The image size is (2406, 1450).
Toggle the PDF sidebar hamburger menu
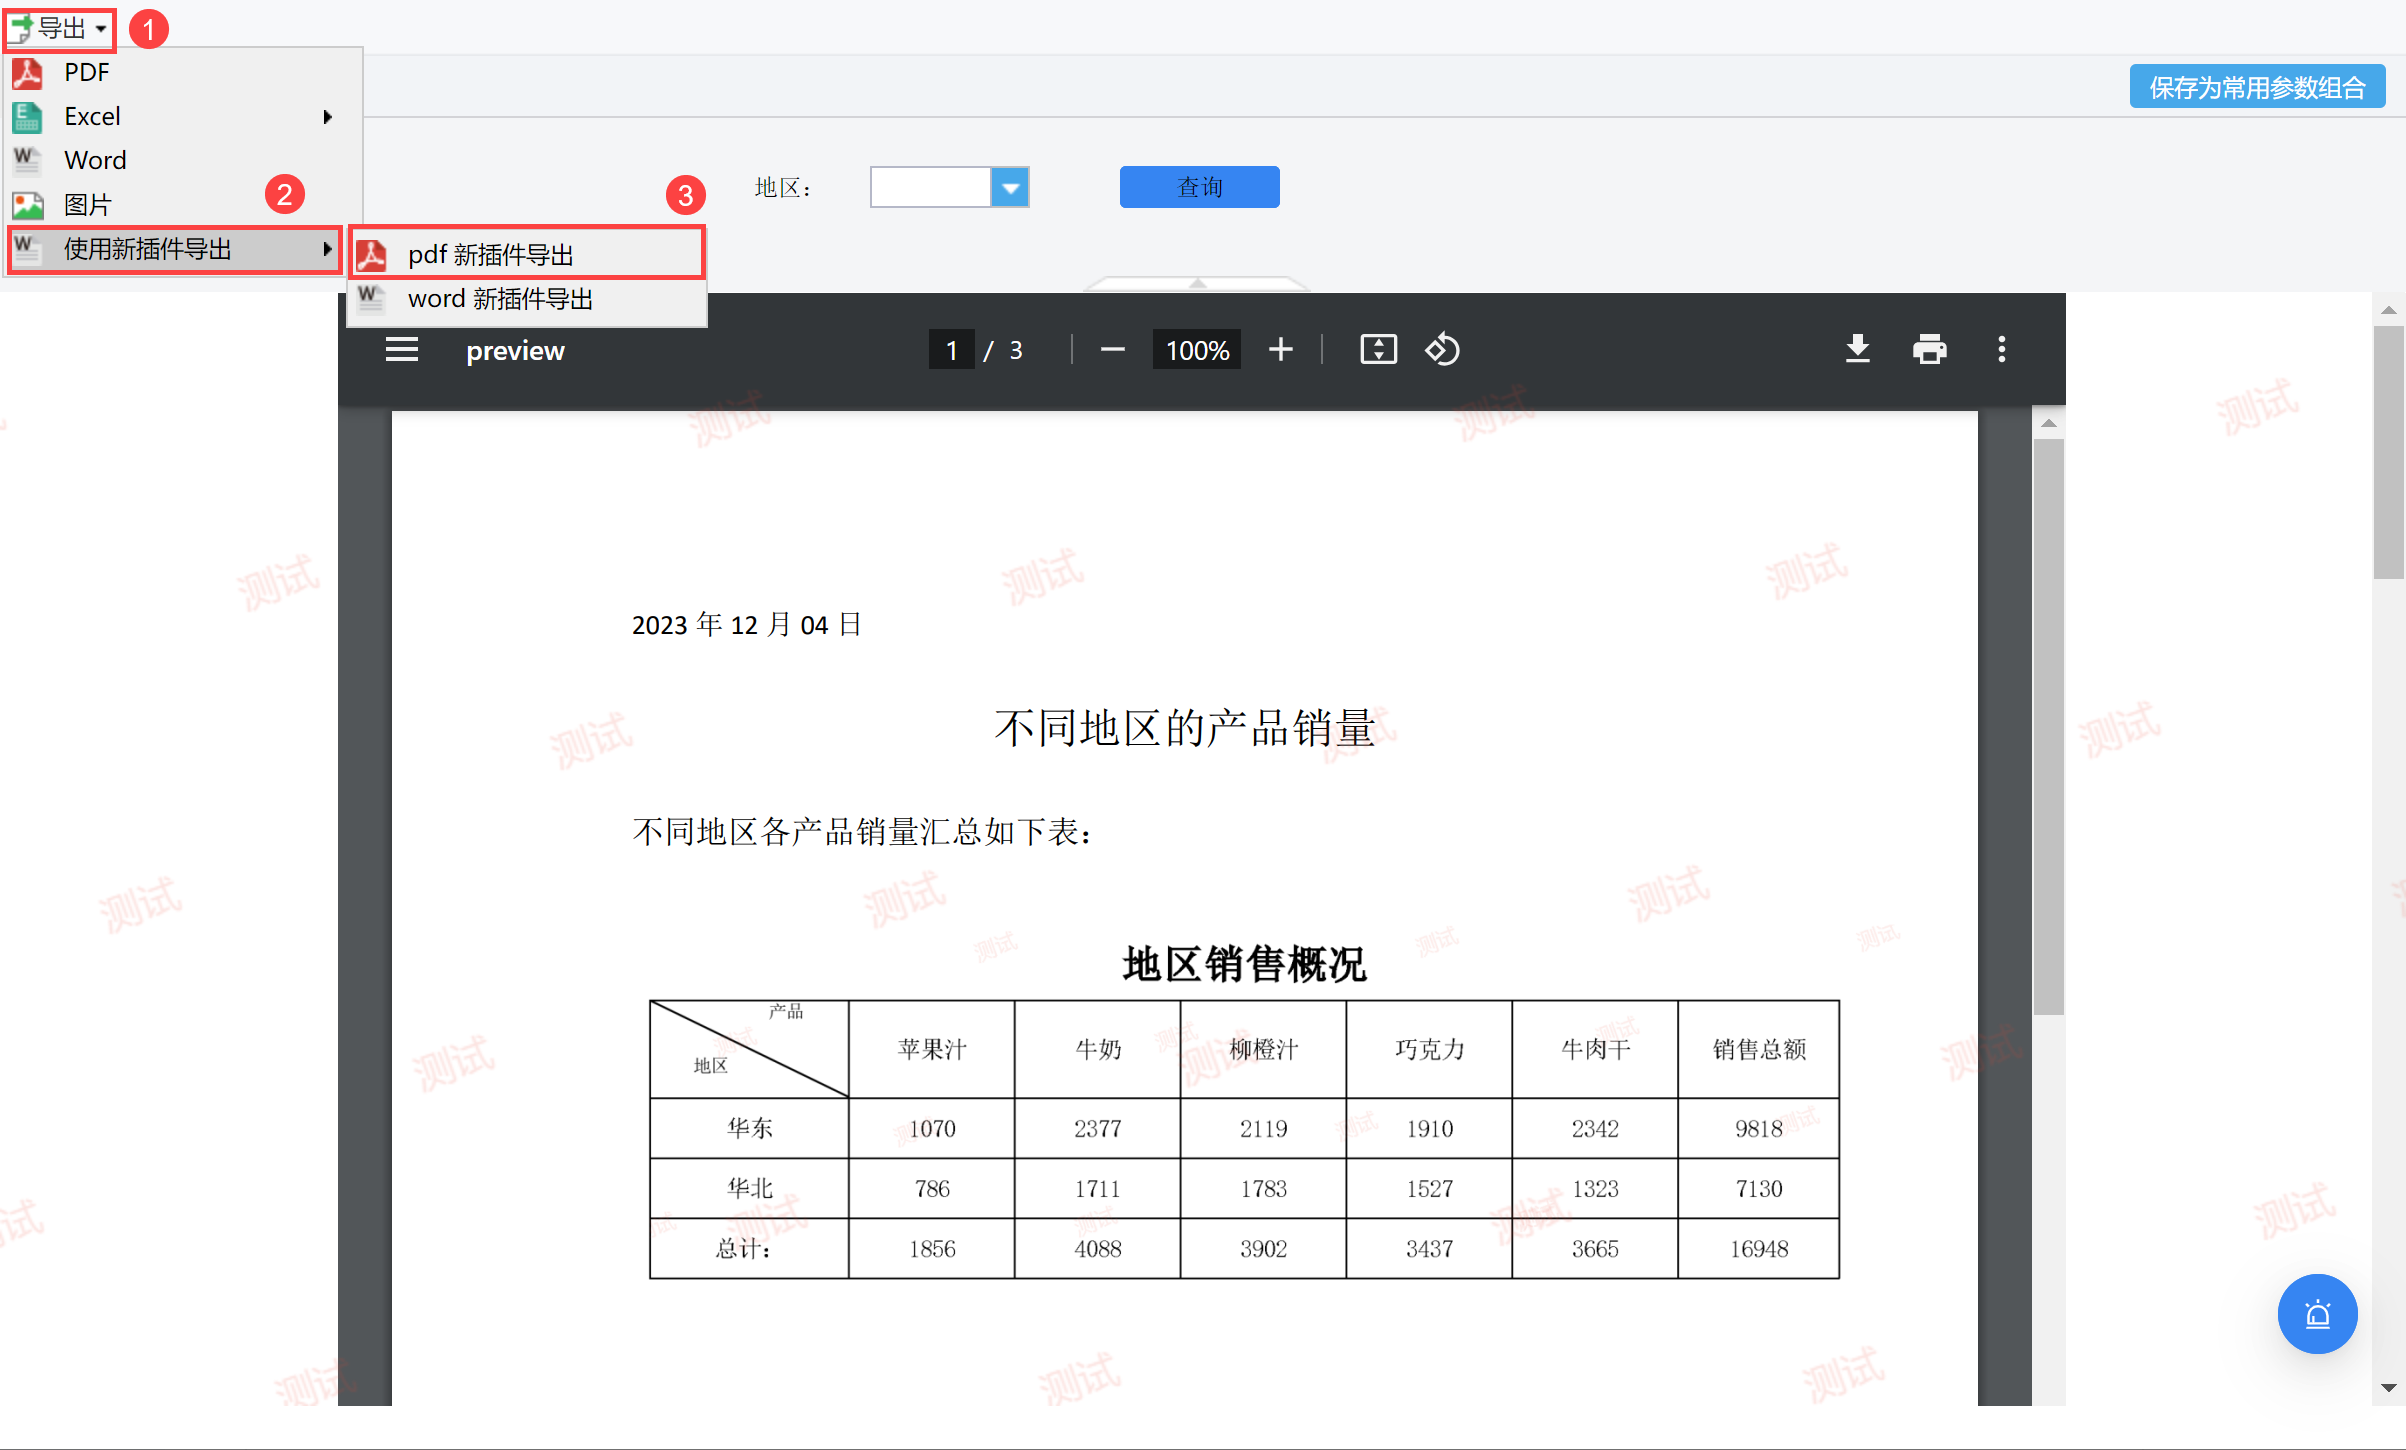coord(402,349)
